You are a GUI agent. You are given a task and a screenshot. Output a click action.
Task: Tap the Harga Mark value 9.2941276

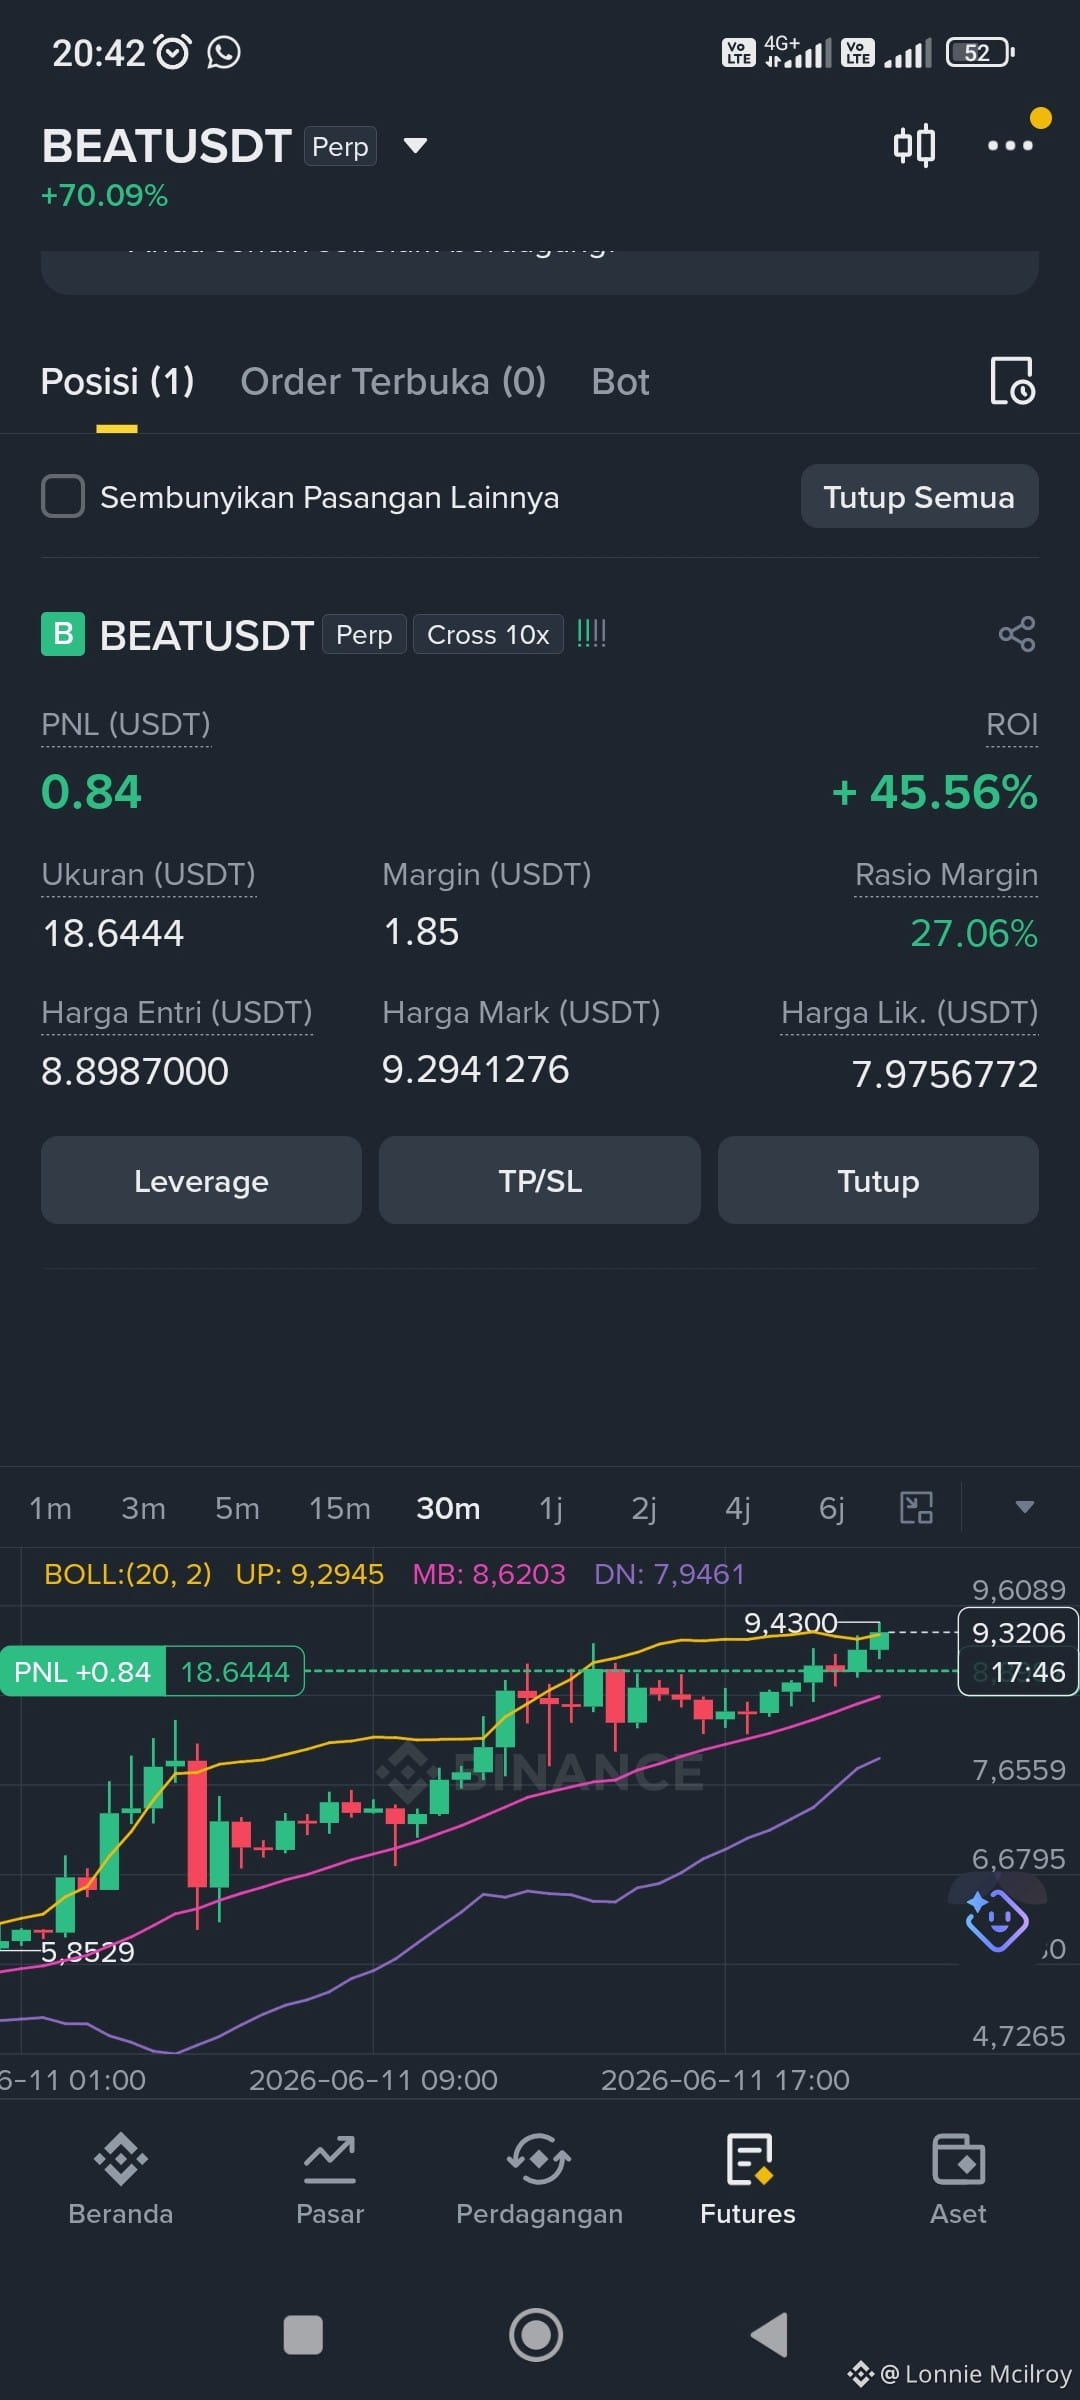475,1070
